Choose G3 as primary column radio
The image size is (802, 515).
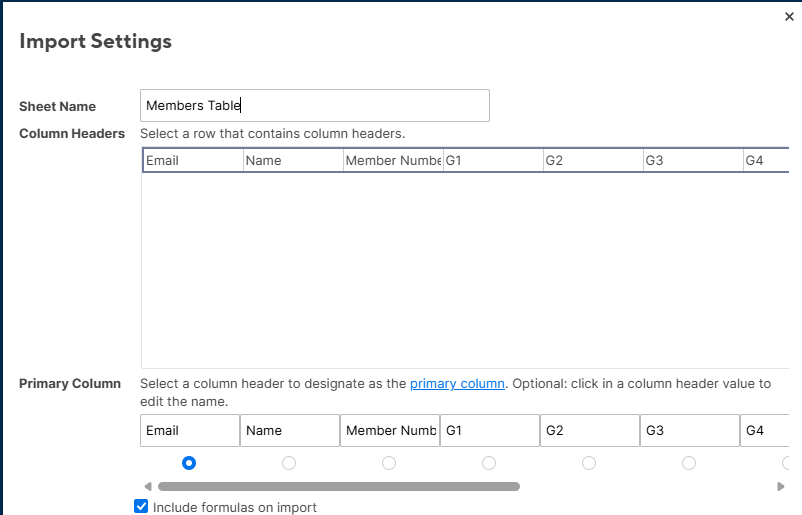tap(689, 463)
